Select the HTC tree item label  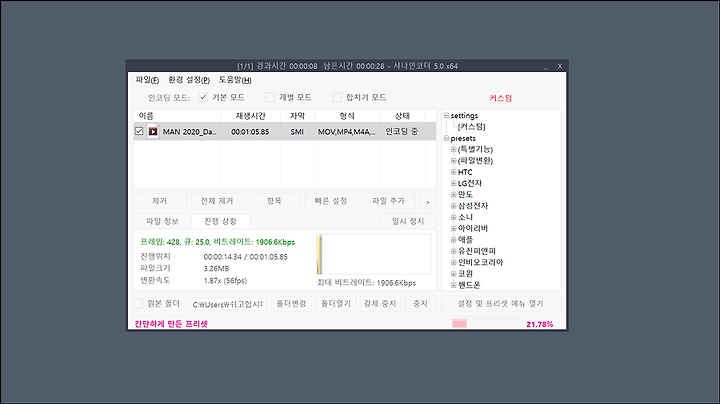pyautogui.click(x=465, y=172)
